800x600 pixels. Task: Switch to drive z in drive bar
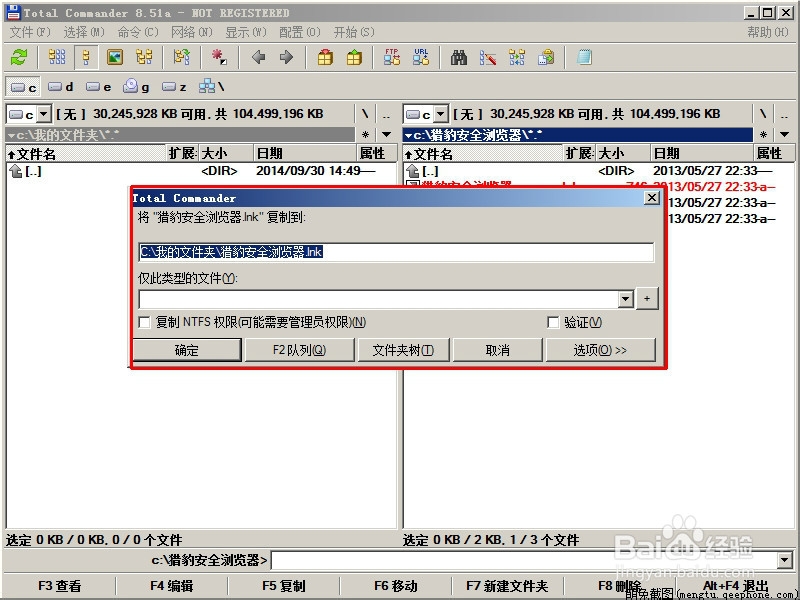point(174,87)
